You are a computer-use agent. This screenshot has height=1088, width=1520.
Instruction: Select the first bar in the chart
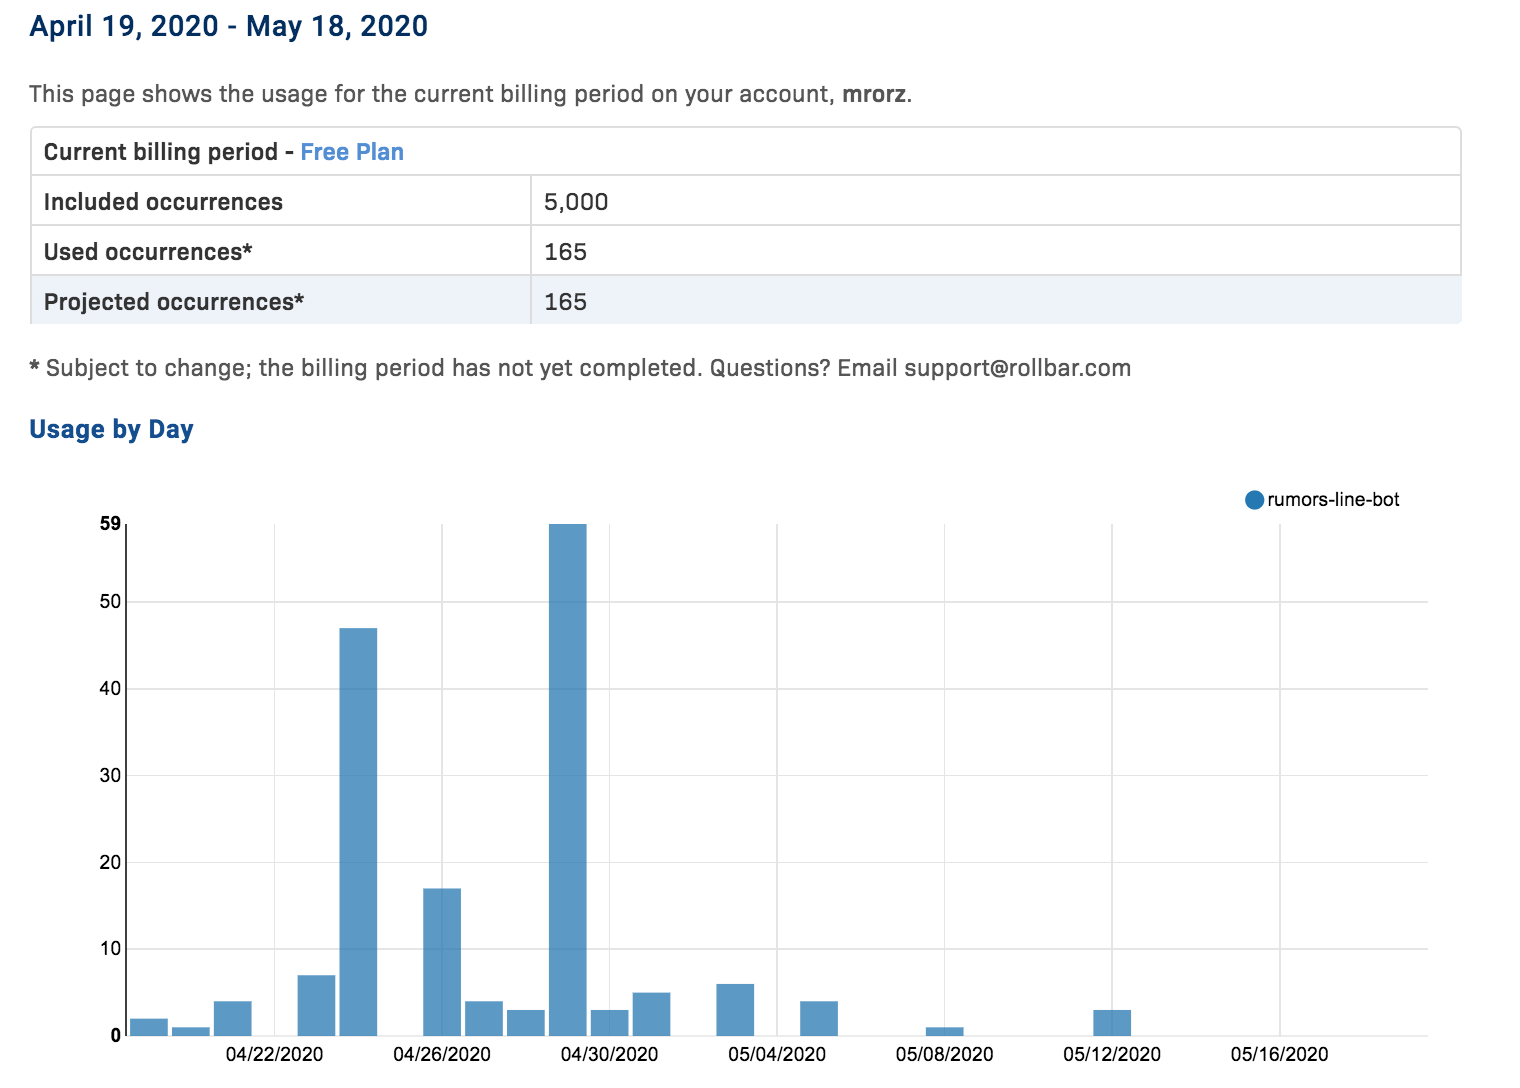tap(149, 1027)
